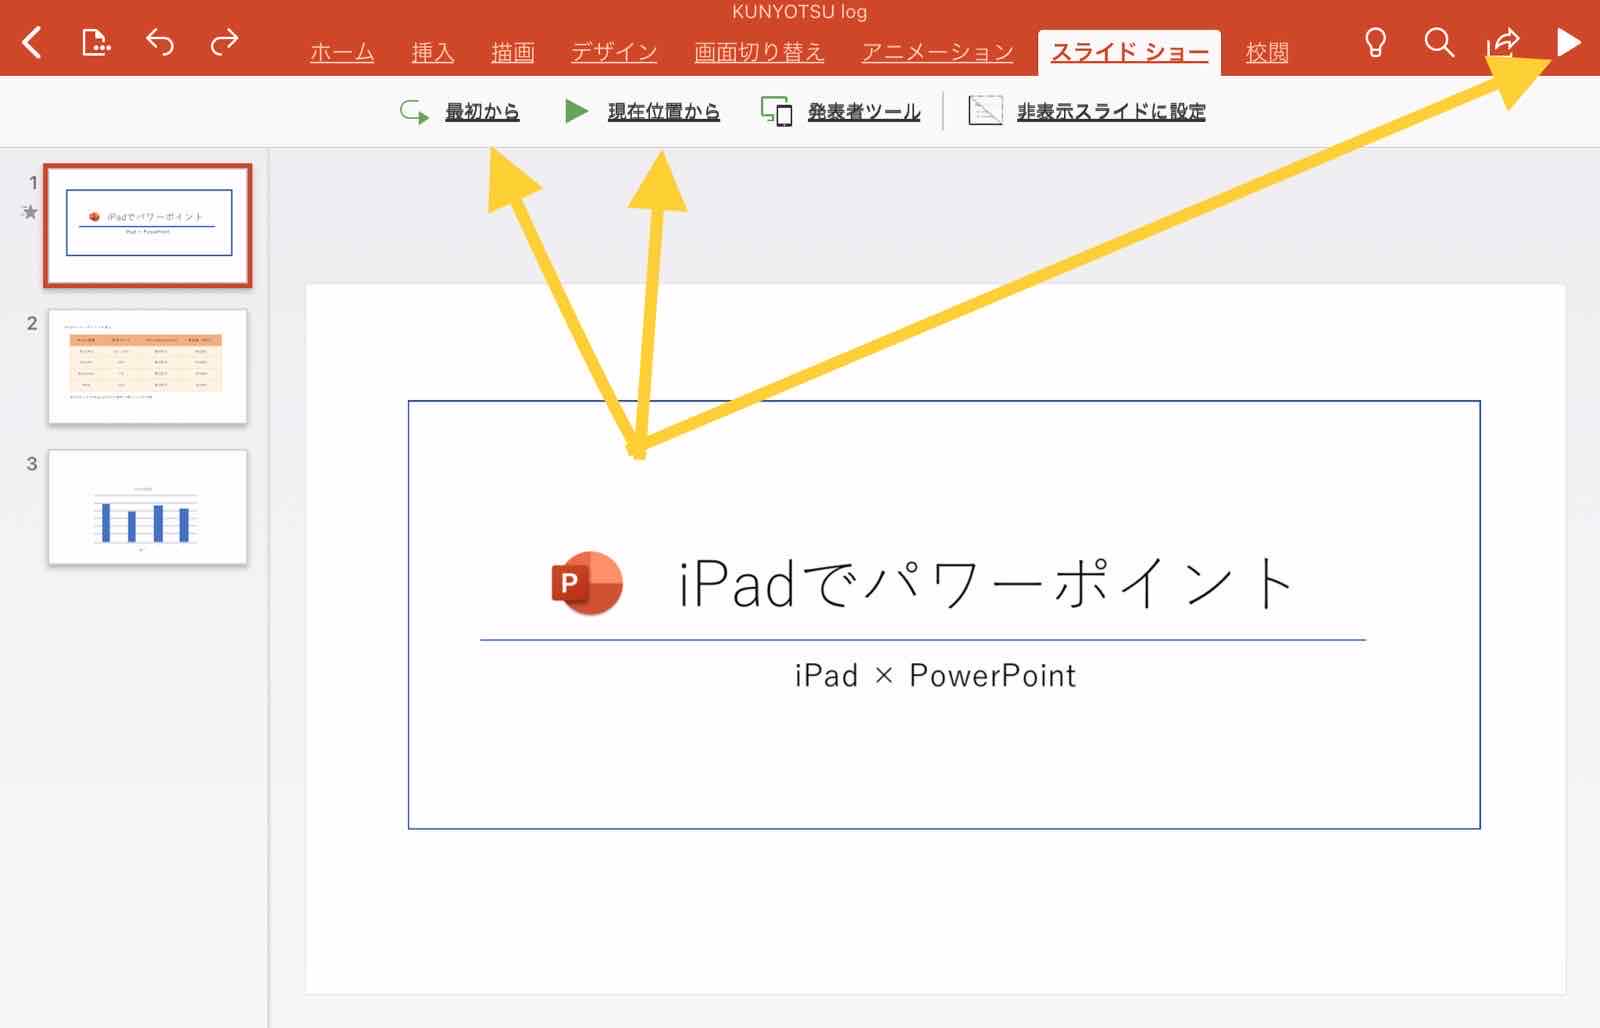Click the 発表者ツール button
The height and width of the screenshot is (1028, 1600).
coord(864,111)
